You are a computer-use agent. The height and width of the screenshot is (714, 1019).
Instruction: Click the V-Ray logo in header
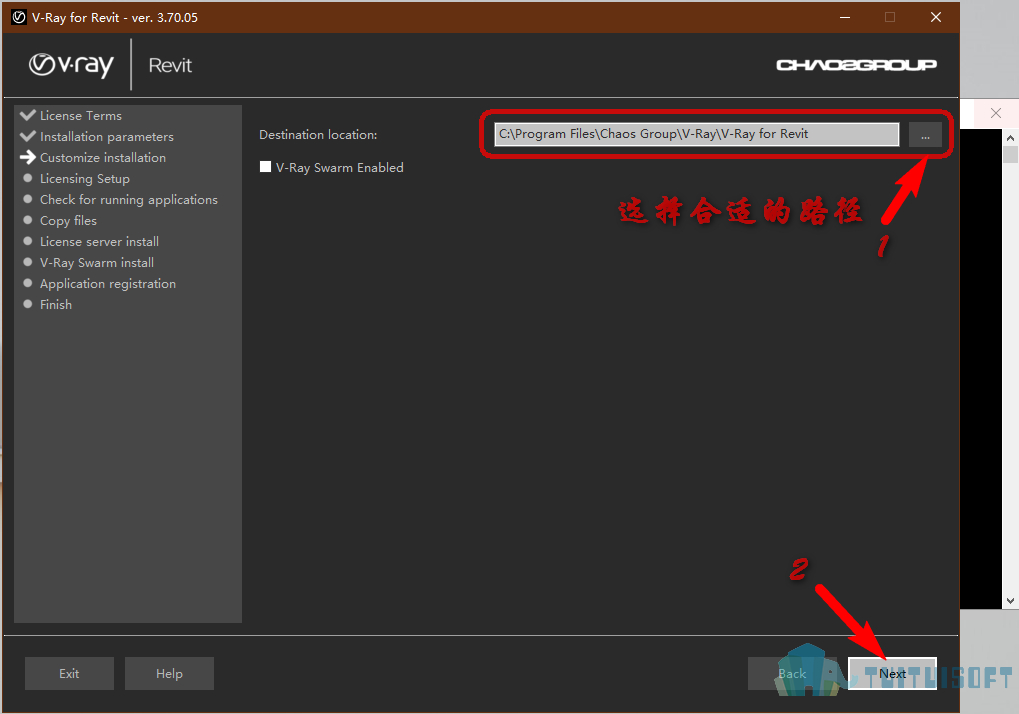[71, 65]
